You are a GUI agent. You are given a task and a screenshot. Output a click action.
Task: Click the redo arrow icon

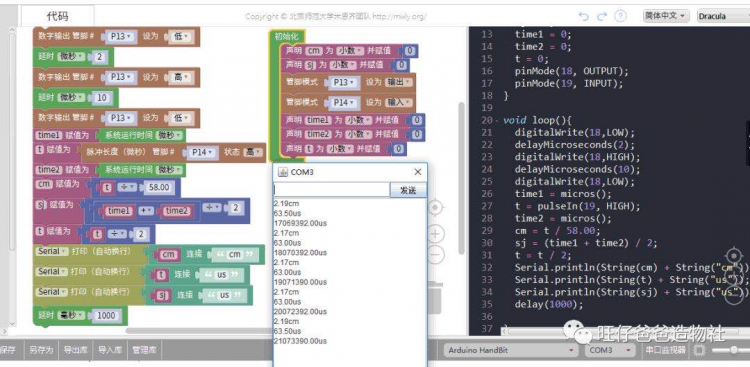(601, 16)
